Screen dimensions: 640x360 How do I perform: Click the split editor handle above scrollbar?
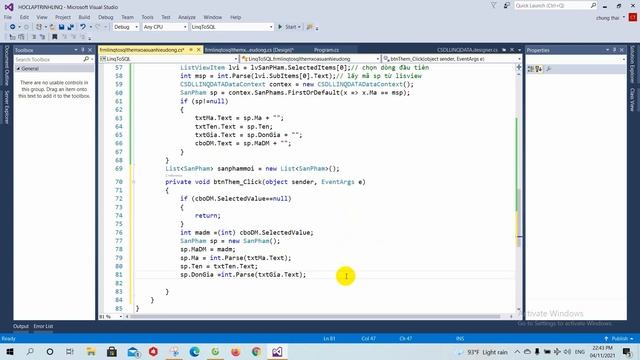[x=518, y=67]
